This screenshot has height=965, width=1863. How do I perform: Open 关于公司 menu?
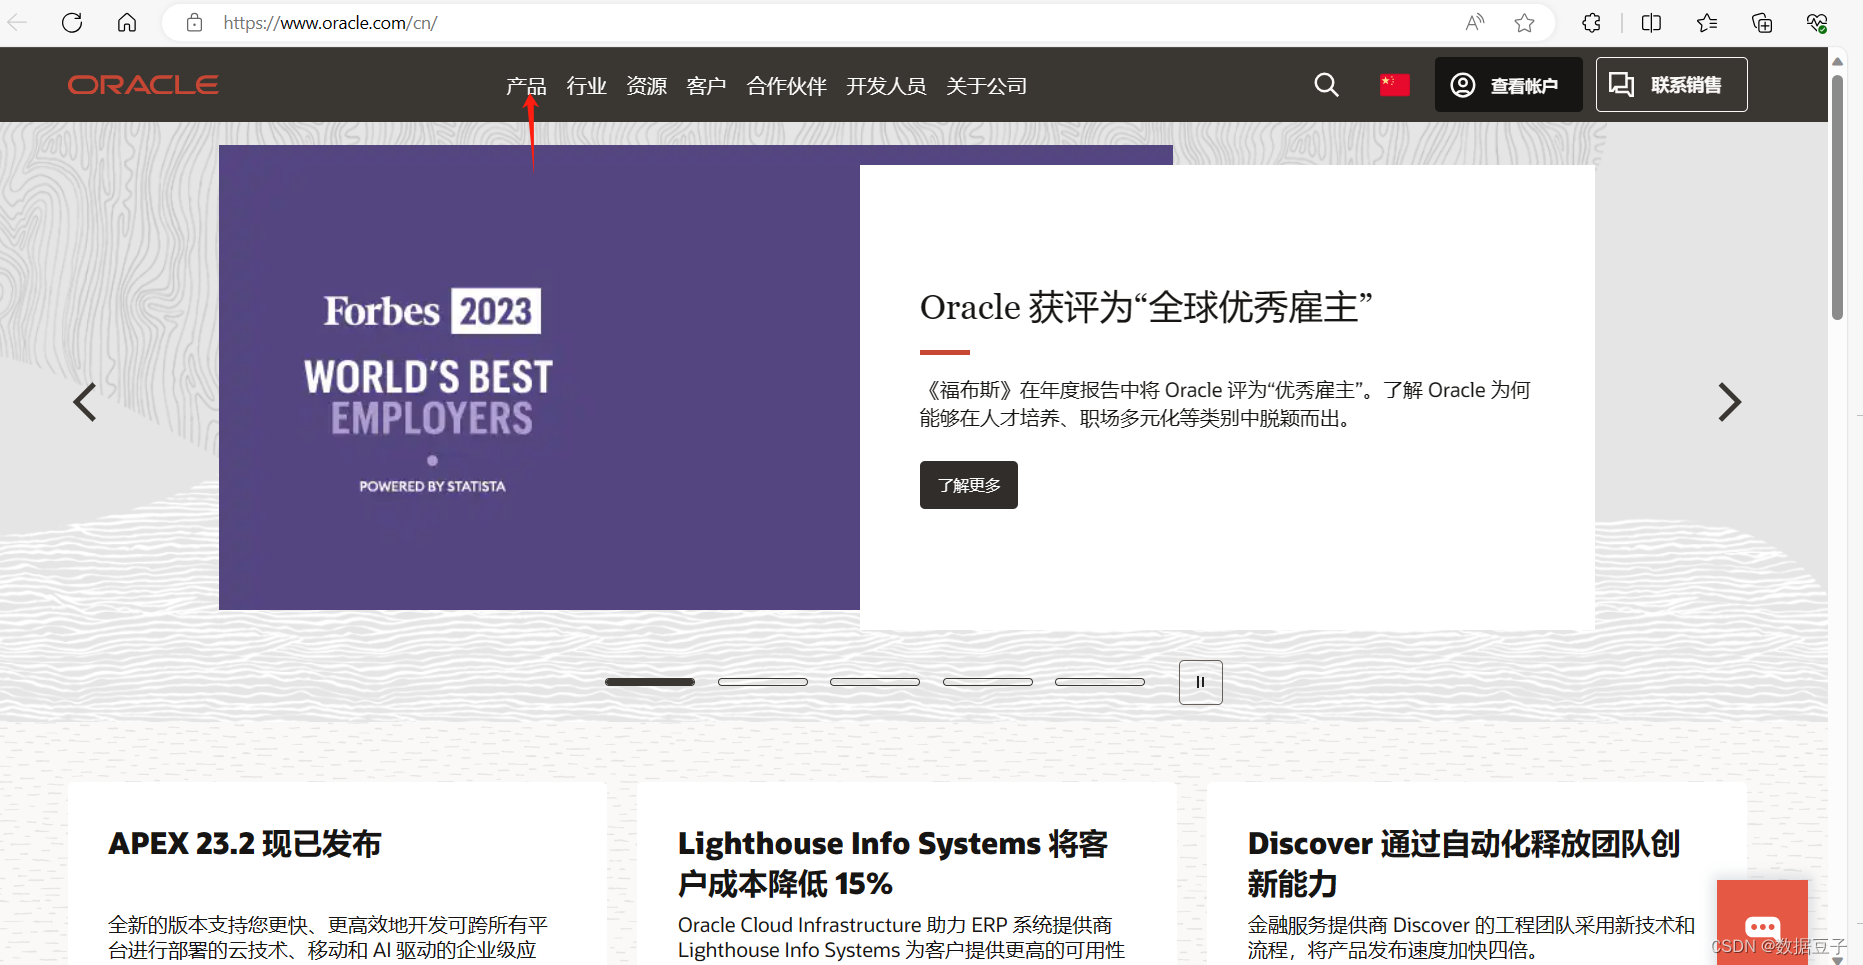click(986, 86)
